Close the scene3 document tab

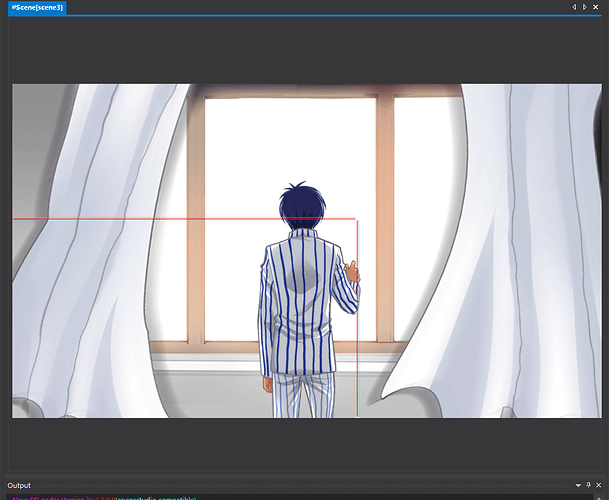(x=595, y=7)
